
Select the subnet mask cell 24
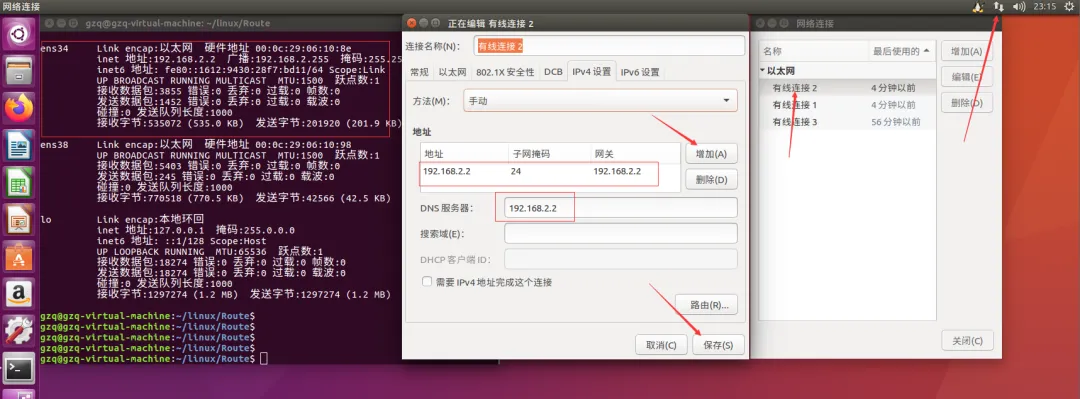point(516,171)
